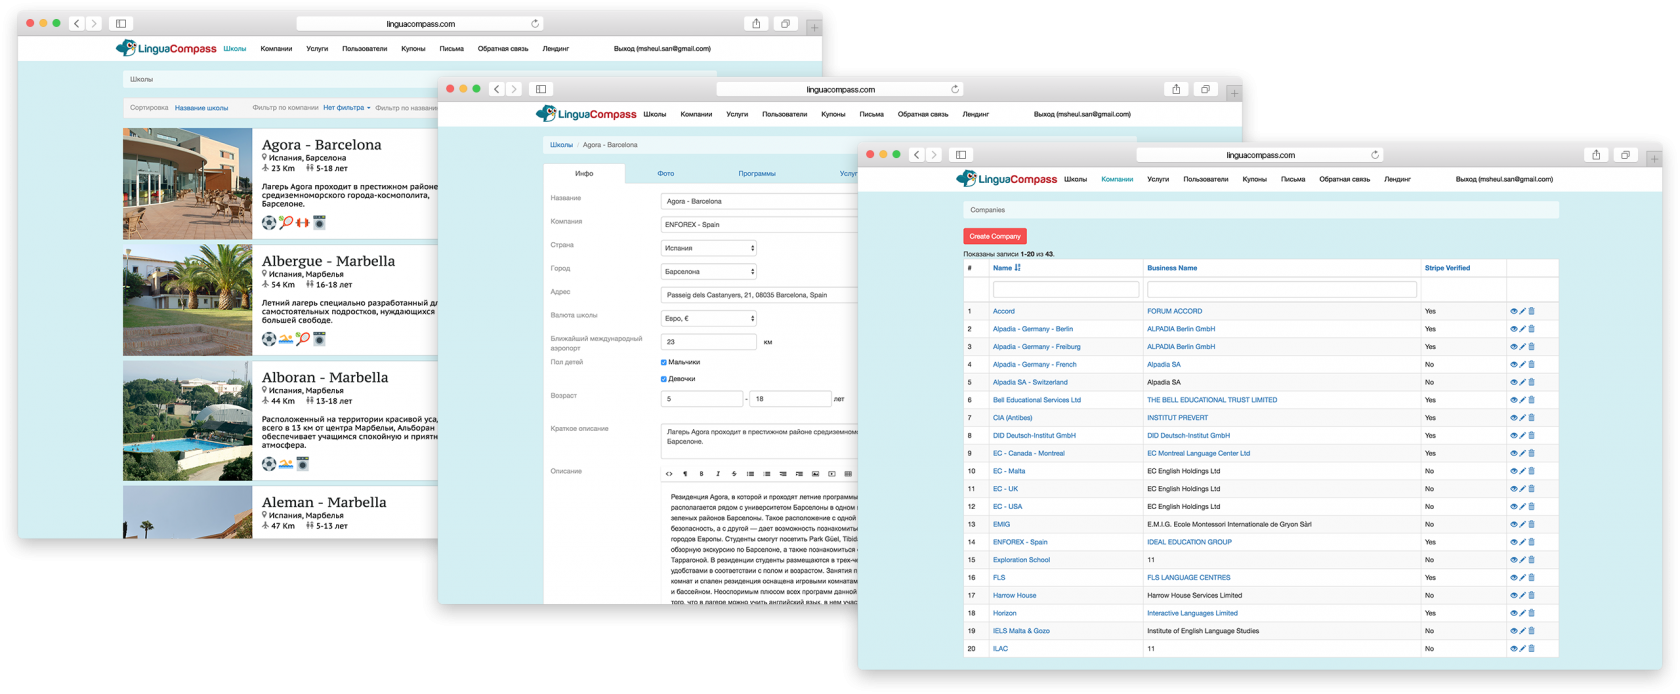This screenshot has height=694, width=1680.
Task: Select Услуги menu in the Companies window
Action: pyautogui.click(x=1158, y=180)
